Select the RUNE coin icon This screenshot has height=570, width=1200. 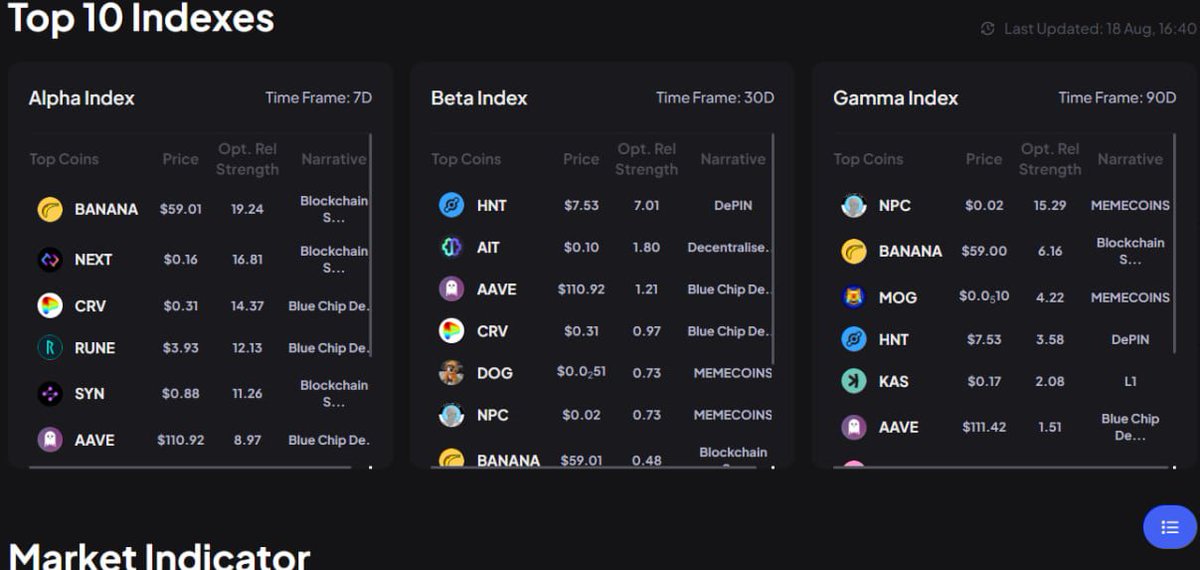(x=50, y=348)
